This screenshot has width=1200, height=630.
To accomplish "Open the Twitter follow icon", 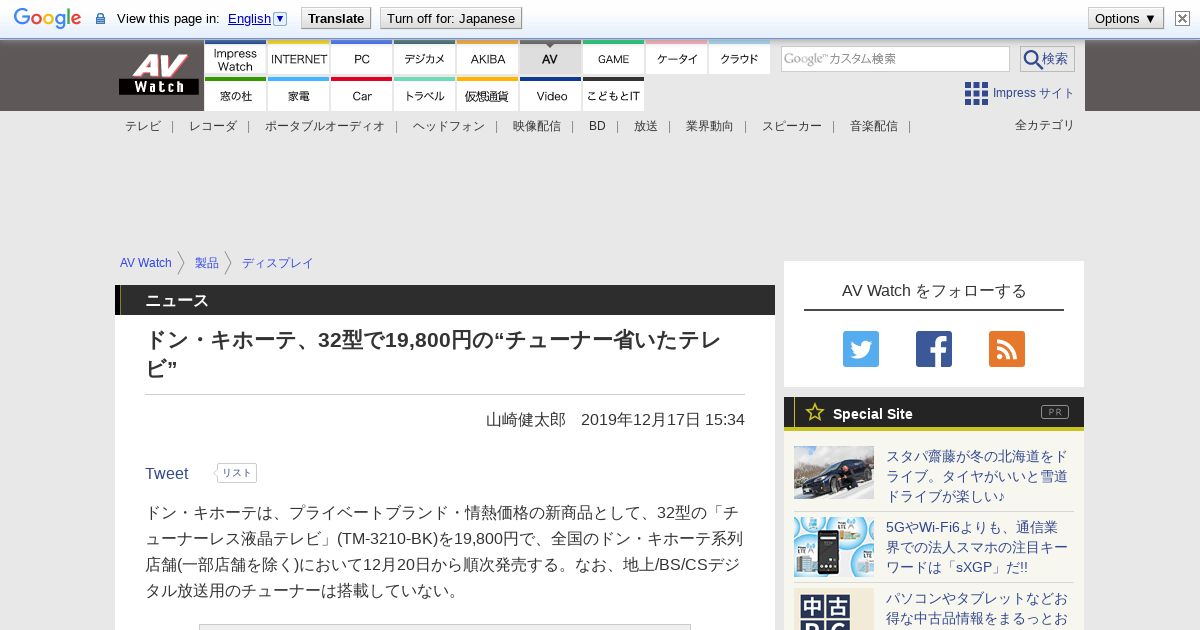I will coord(861,349).
